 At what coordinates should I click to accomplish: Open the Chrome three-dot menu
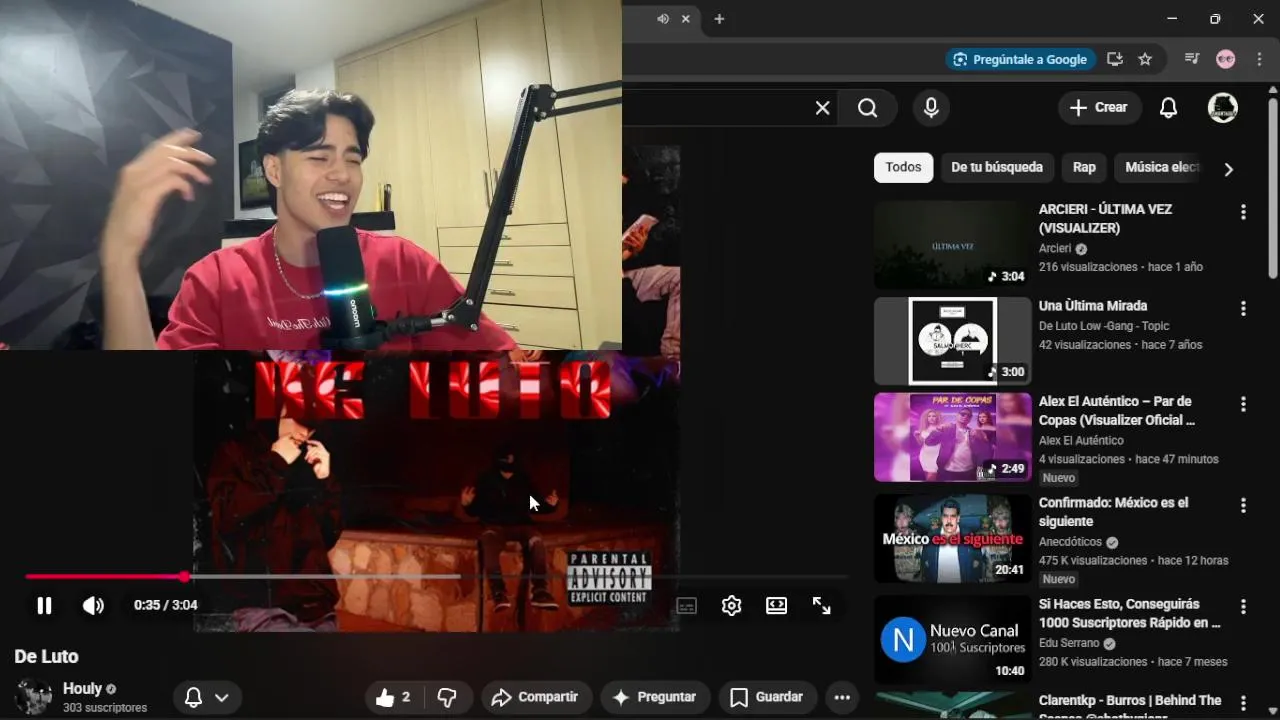(x=1259, y=59)
